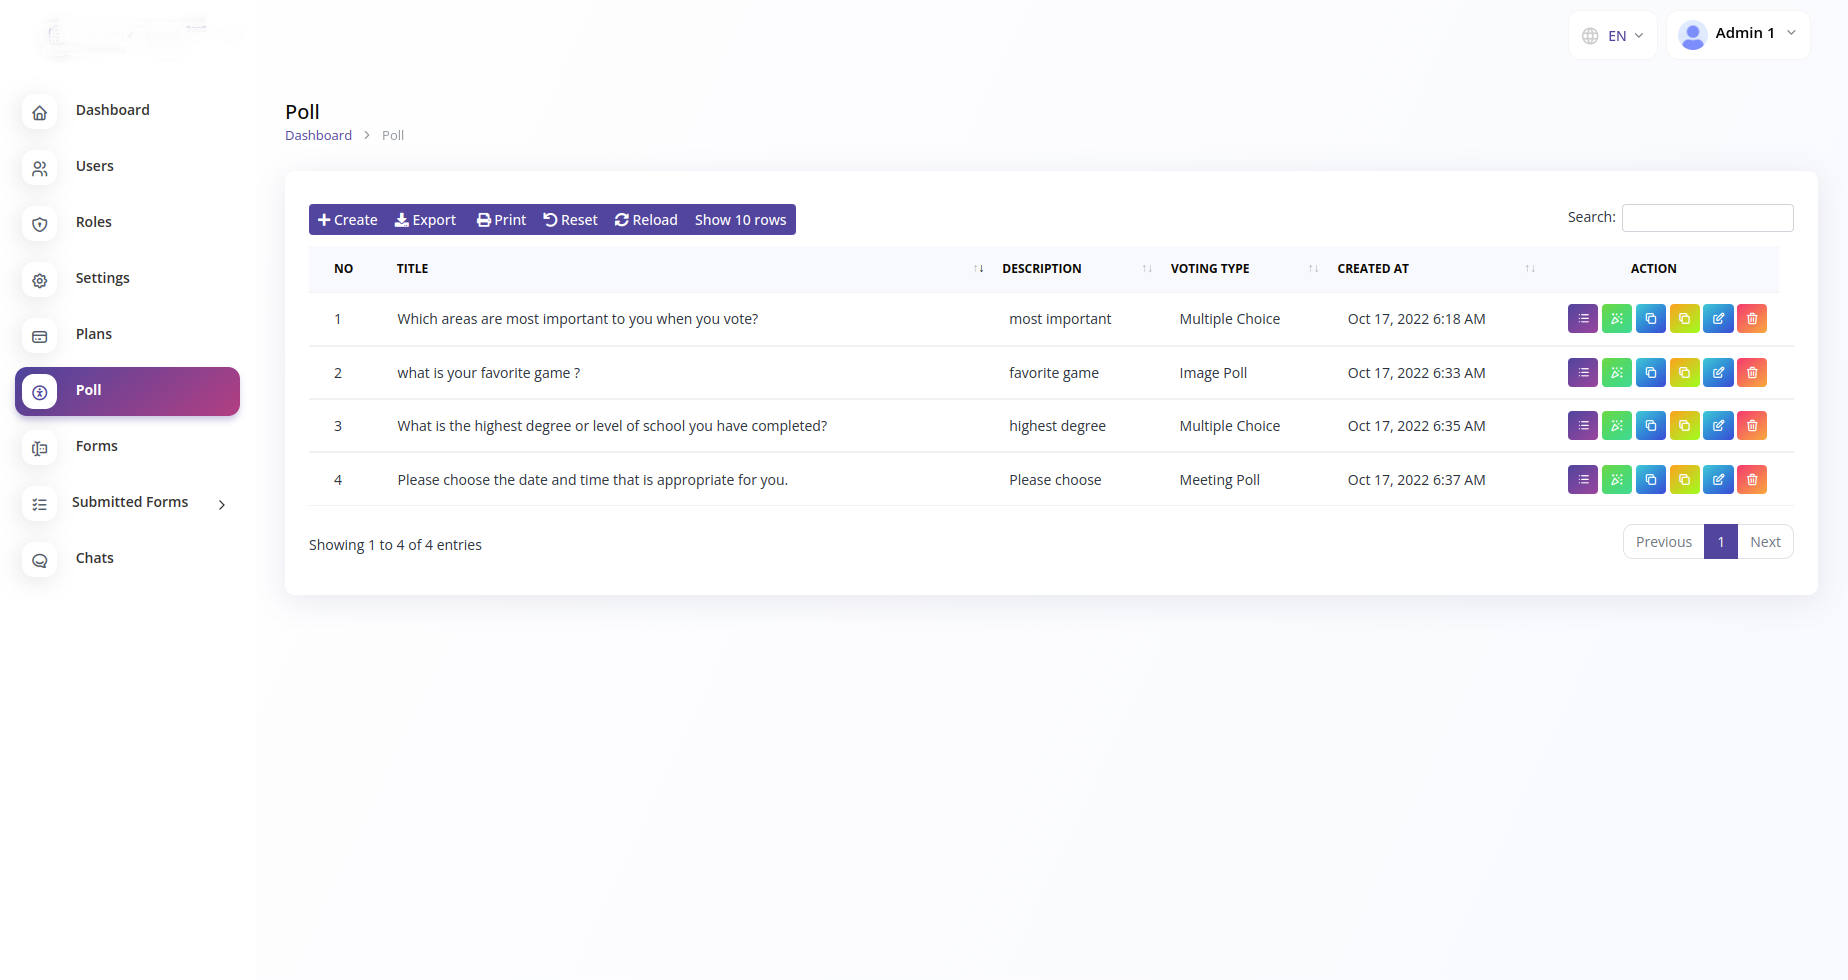Click the blue pencil edit icon for poll 1
This screenshot has width=1848, height=980.
[x=1718, y=319]
